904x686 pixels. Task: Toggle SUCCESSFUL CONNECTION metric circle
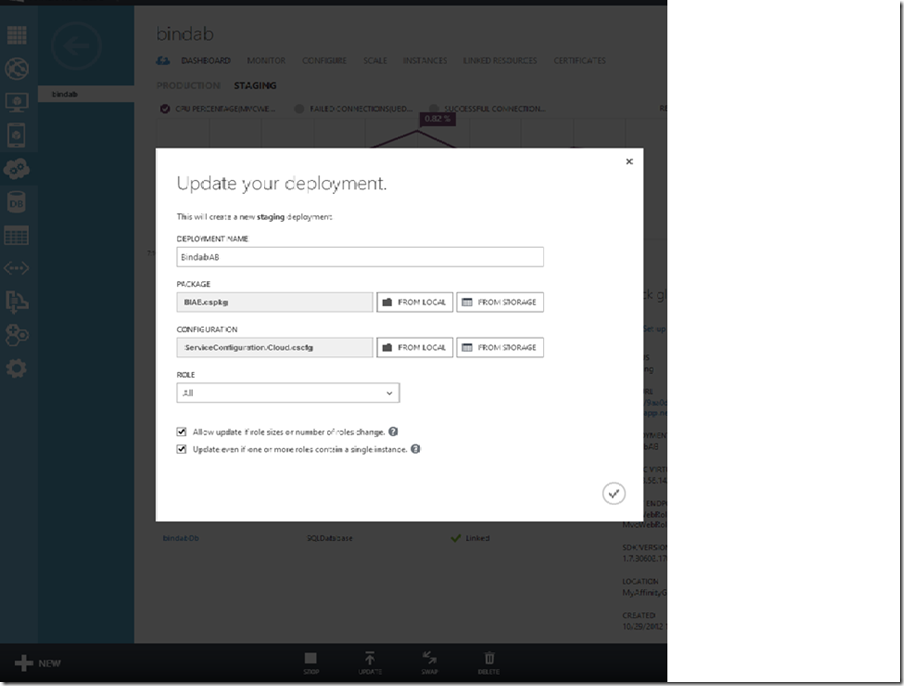pyautogui.click(x=434, y=108)
